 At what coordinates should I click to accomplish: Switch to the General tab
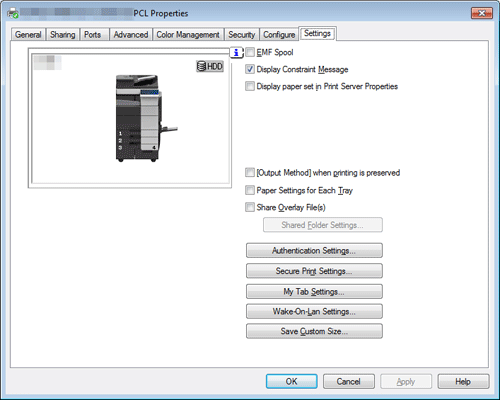(x=28, y=35)
